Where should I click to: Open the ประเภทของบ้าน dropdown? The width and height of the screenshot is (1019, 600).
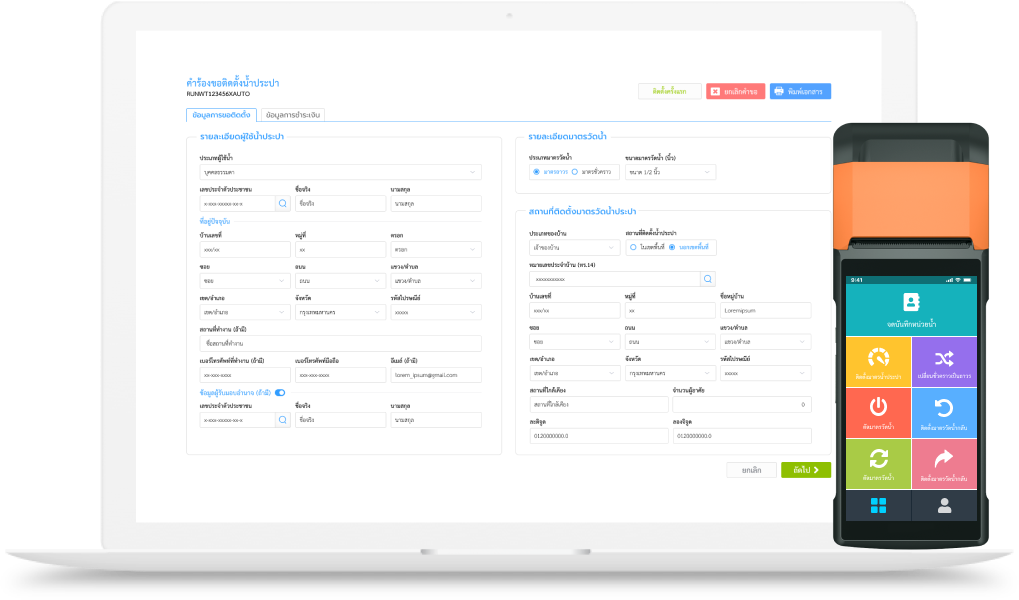572,247
